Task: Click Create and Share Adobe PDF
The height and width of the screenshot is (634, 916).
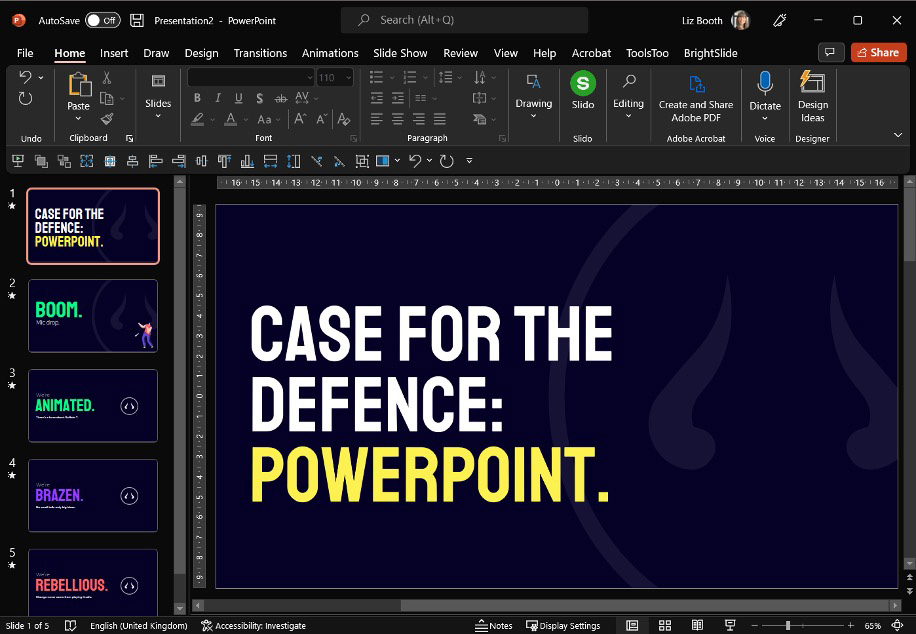Action: (x=696, y=98)
